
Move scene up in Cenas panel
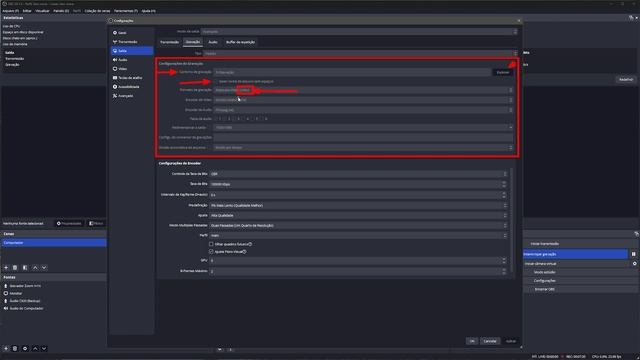(35, 267)
